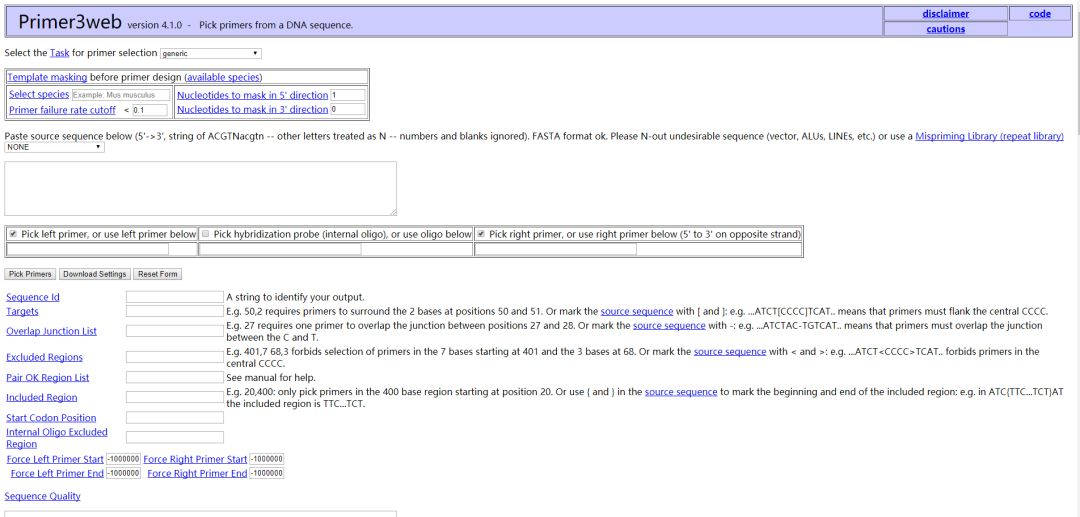The width and height of the screenshot is (1080, 517).
Task: Focus the left primer sequence input
Action: 87,249
